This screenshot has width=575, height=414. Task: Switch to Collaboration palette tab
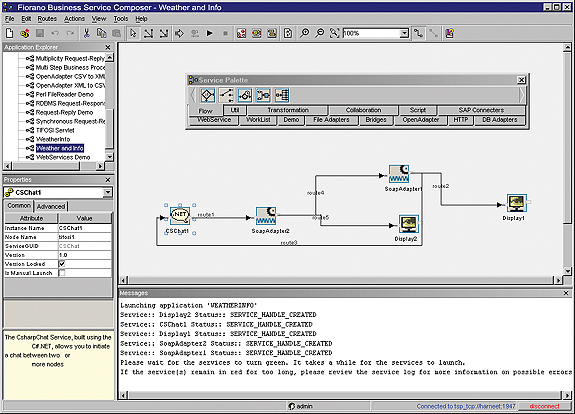pyautogui.click(x=363, y=110)
